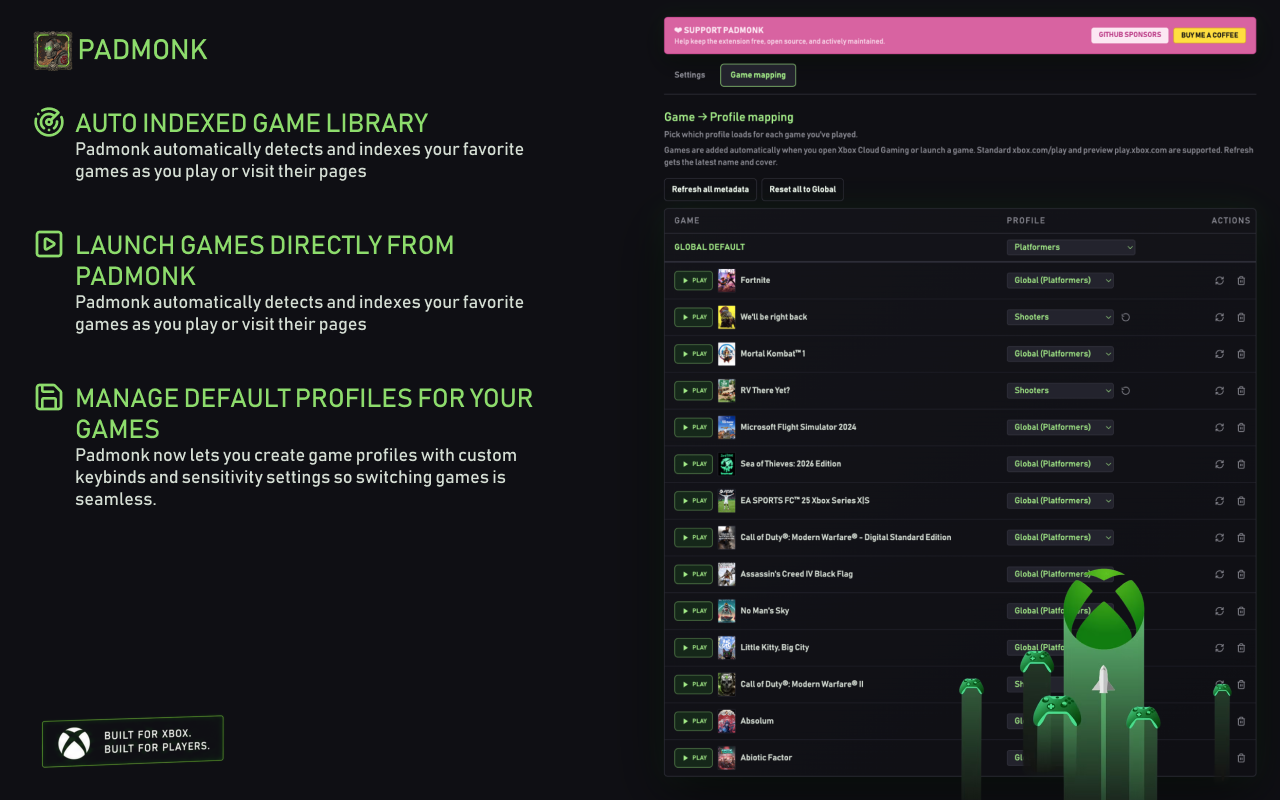Refresh metadata for Microsoft Flight Simulator 2024
The width and height of the screenshot is (1280, 800).
pos(1219,427)
